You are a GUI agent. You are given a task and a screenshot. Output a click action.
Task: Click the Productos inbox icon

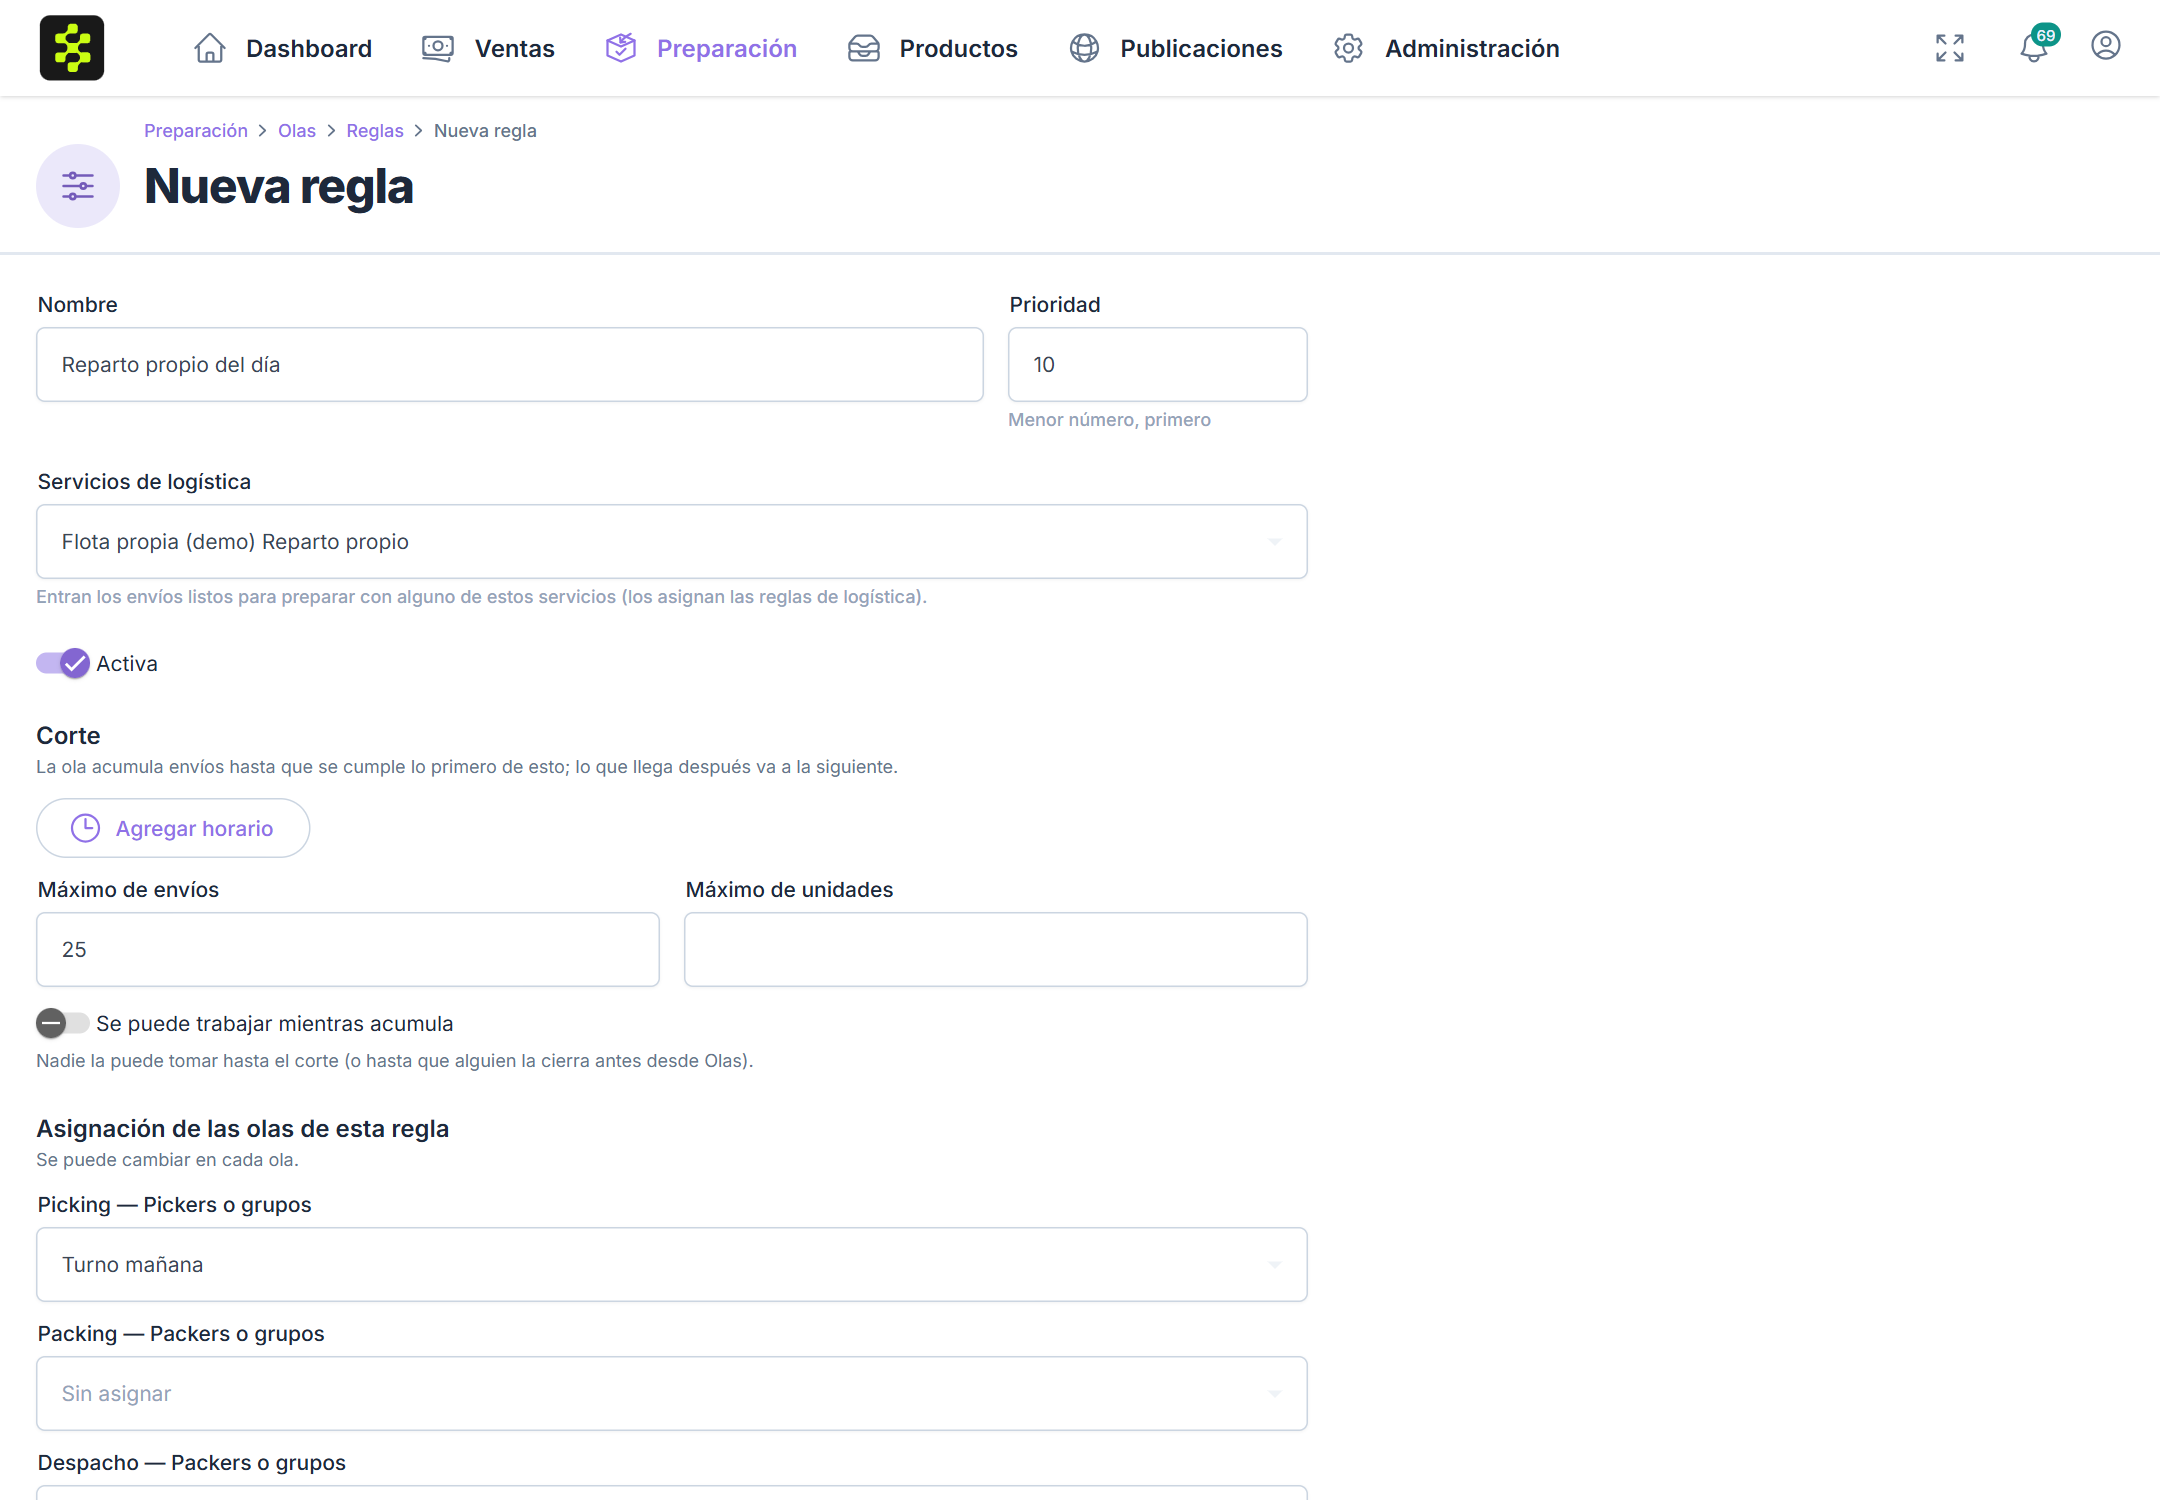[864, 48]
